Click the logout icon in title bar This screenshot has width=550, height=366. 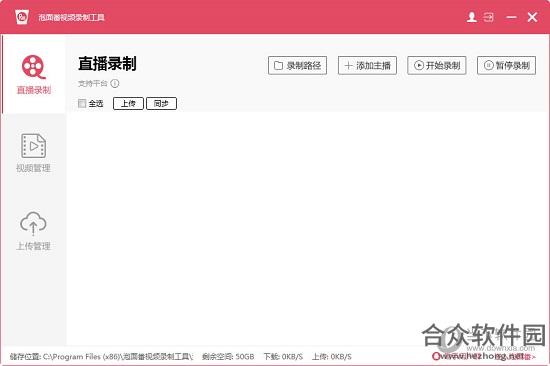489,17
